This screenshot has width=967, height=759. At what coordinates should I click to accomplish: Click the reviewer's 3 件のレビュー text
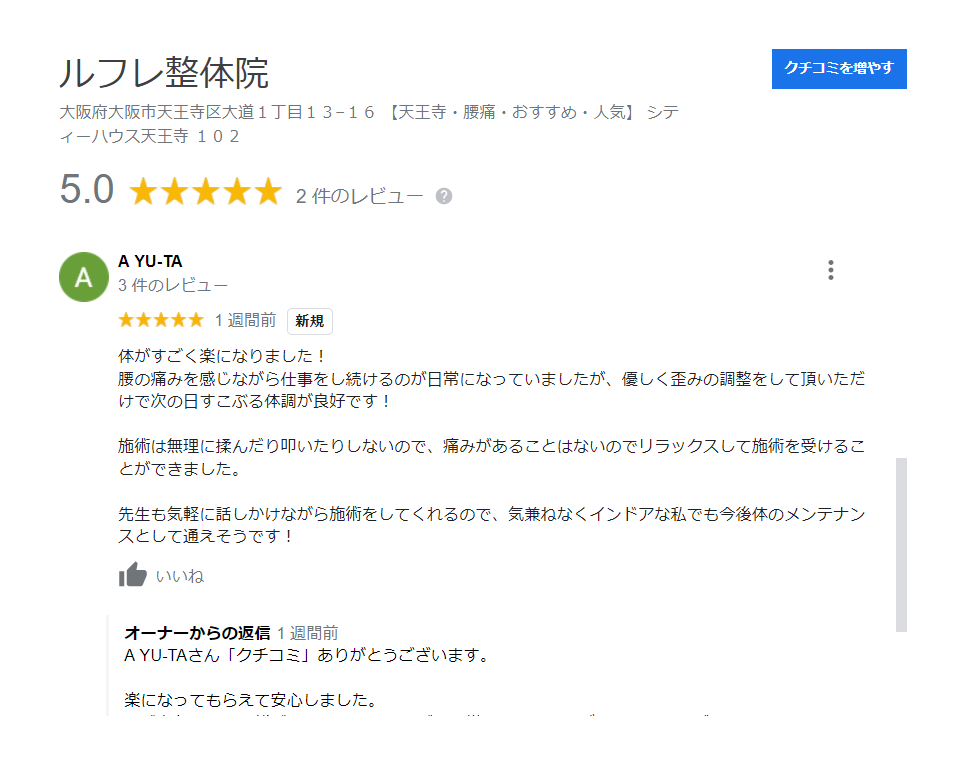click(x=173, y=285)
